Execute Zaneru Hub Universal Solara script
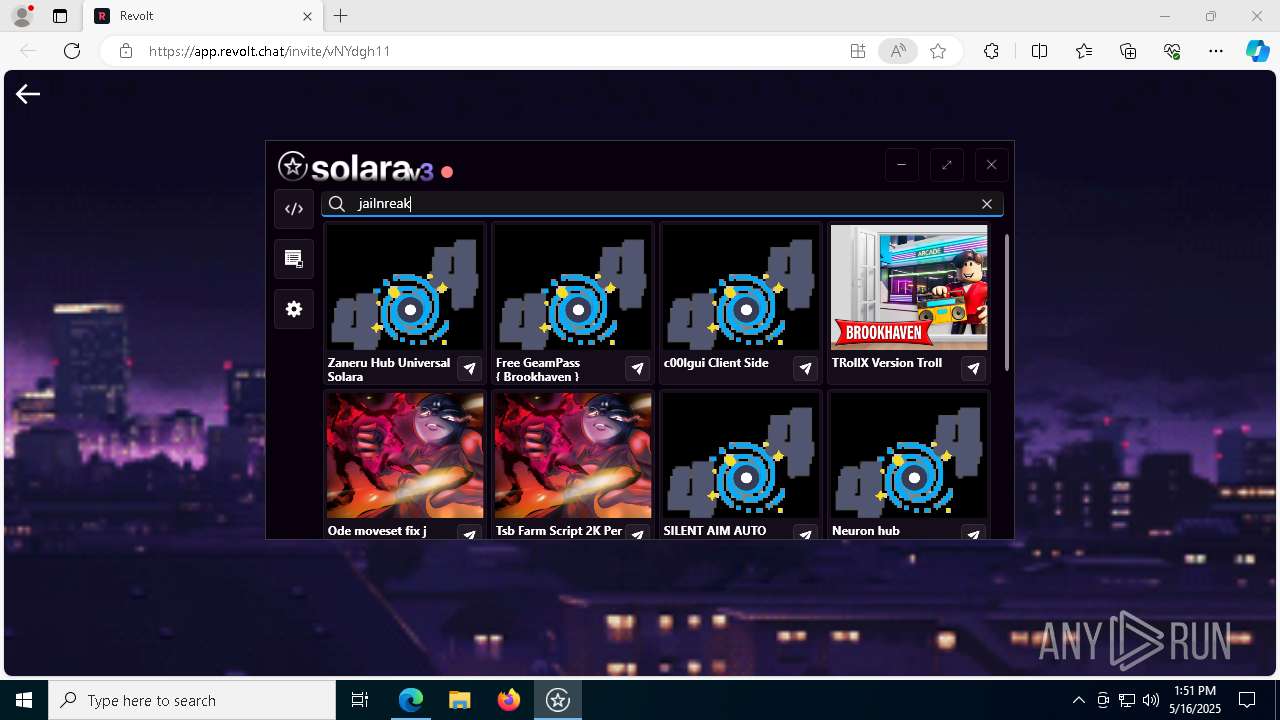1280x720 pixels. 469,369
